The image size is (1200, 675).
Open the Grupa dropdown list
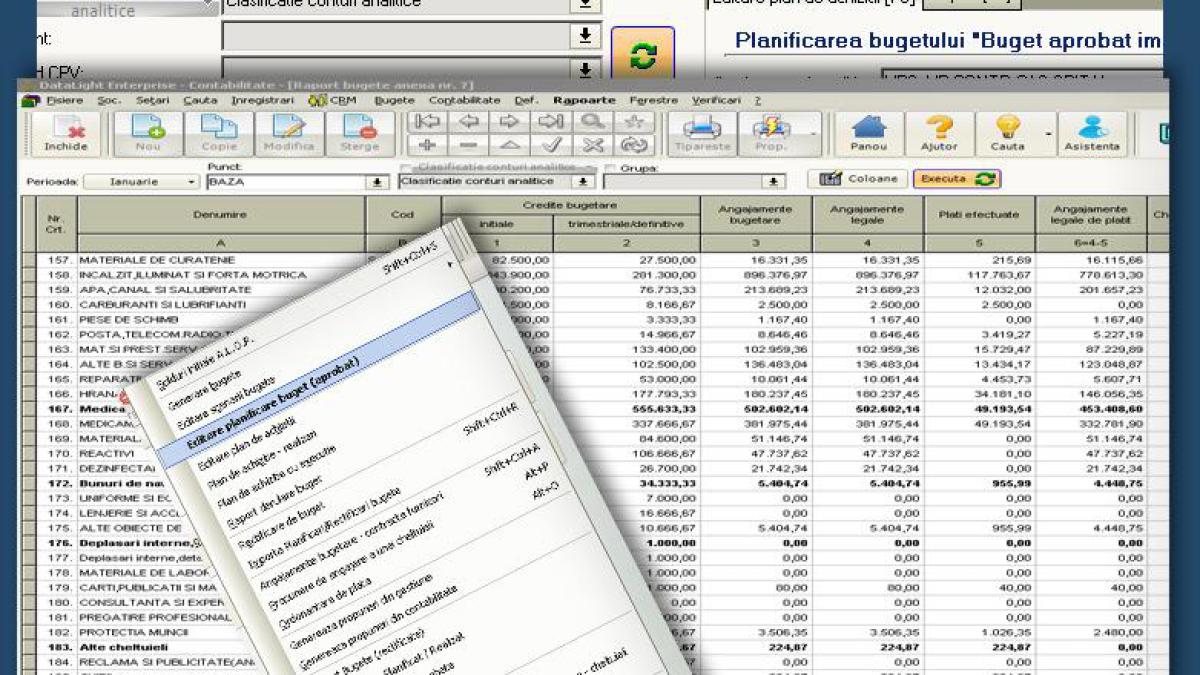coord(772,182)
